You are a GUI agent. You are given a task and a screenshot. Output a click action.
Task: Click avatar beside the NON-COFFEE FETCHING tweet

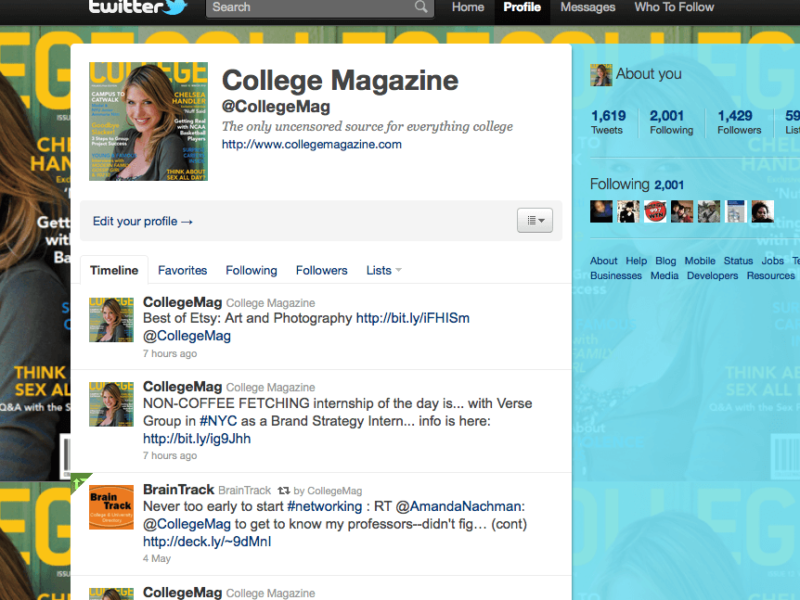111,404
